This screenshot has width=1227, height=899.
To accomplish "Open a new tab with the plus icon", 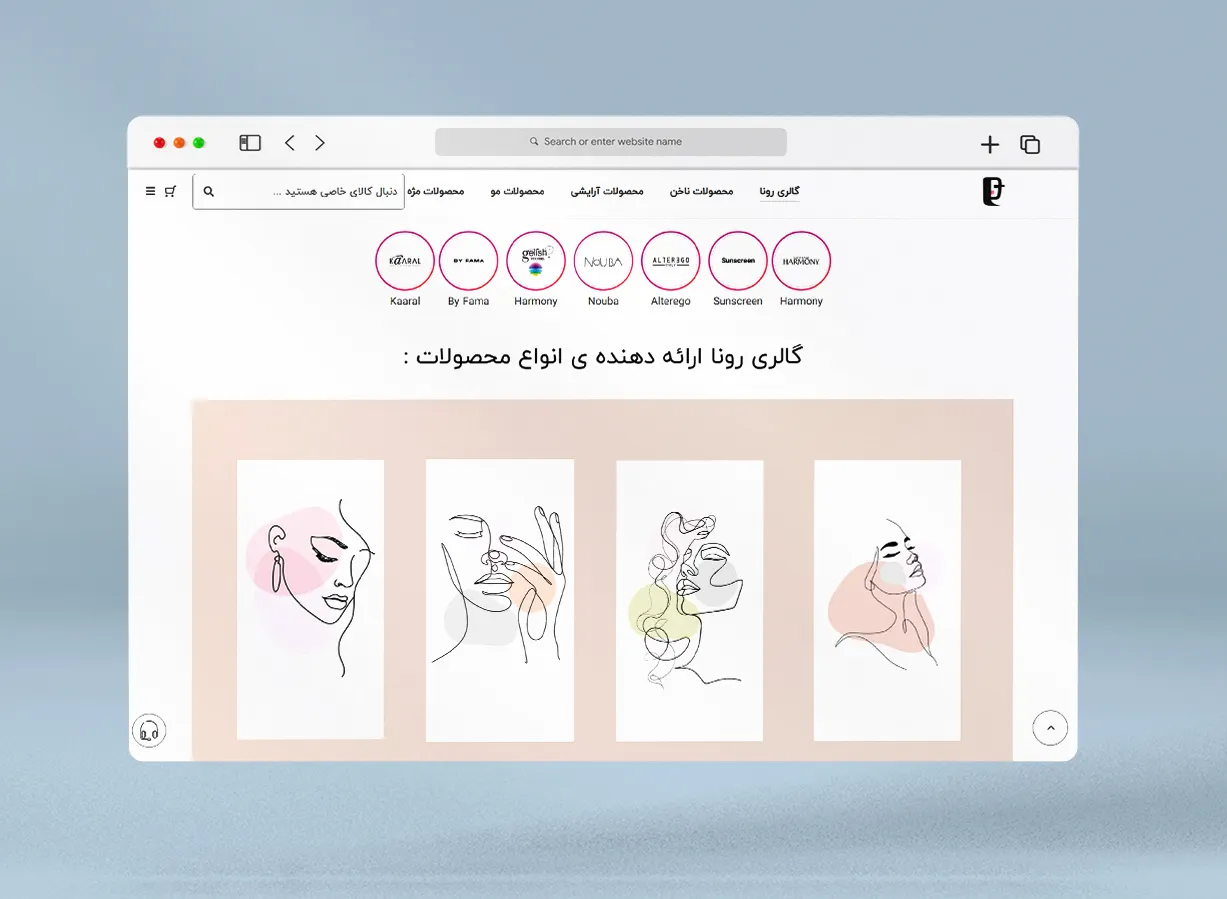I will 990,144.
